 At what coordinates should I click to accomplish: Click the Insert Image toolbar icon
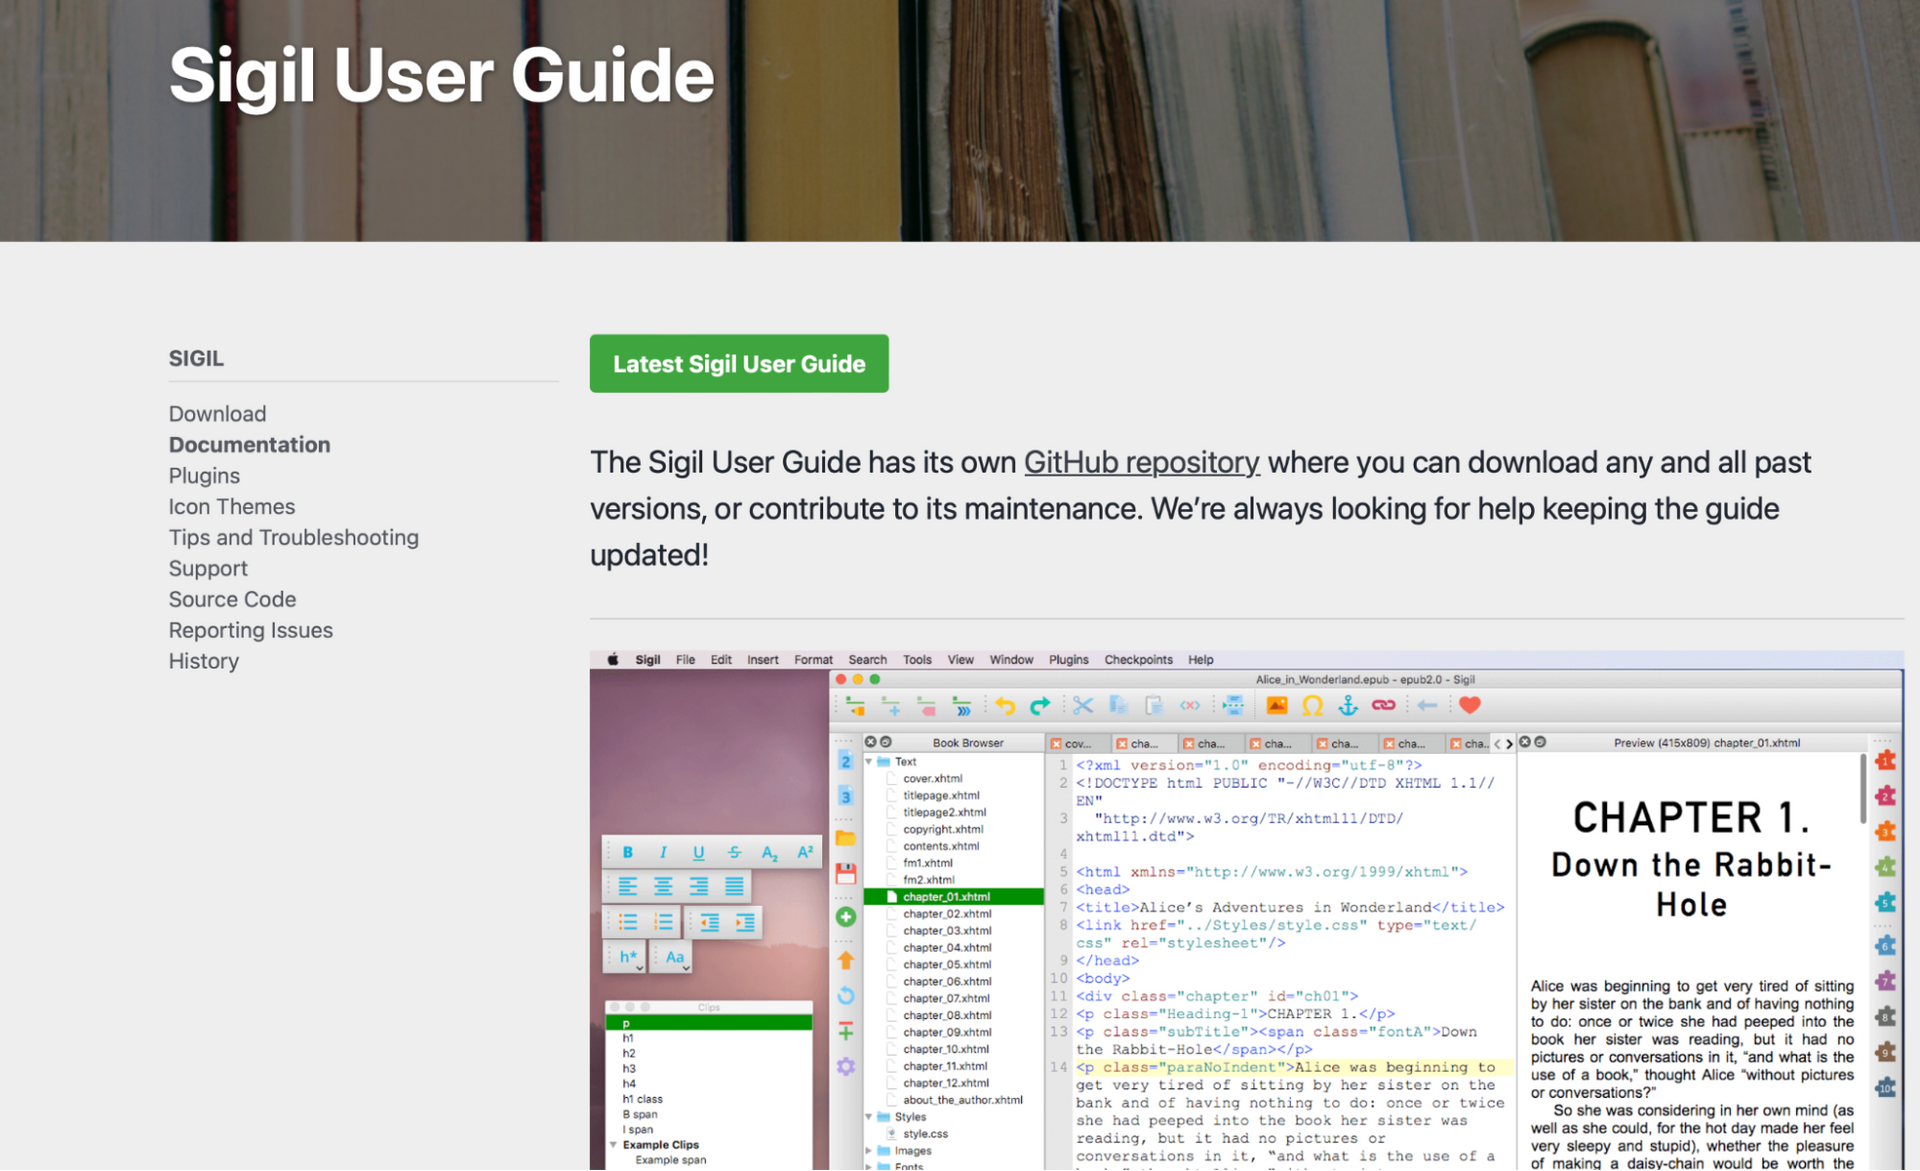coord(1277,706)
